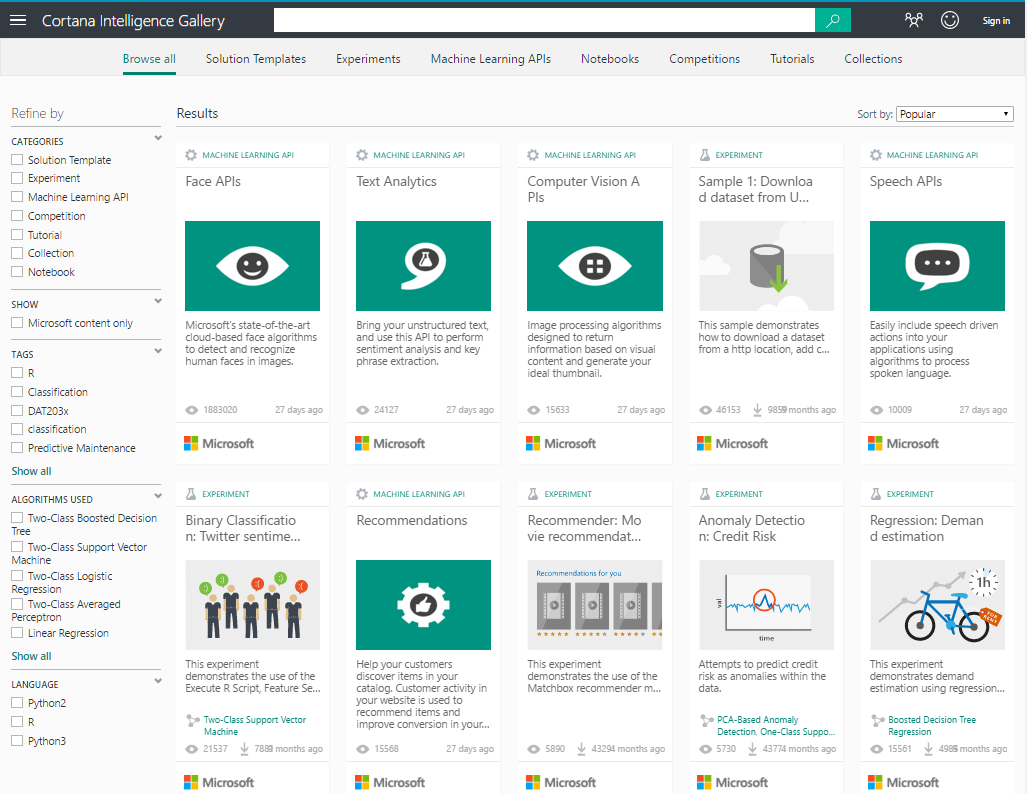Open the Text Analytics speech-bubble flask image
1027x794 pixels.
(x=423, y=266)
